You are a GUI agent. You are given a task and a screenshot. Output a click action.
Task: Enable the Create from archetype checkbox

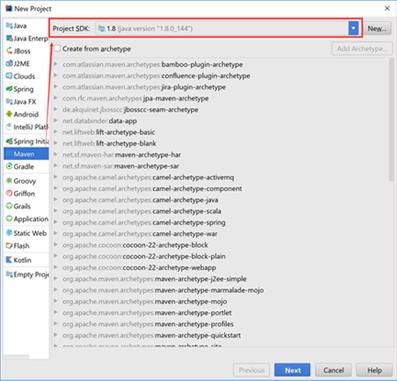(57, 49)
